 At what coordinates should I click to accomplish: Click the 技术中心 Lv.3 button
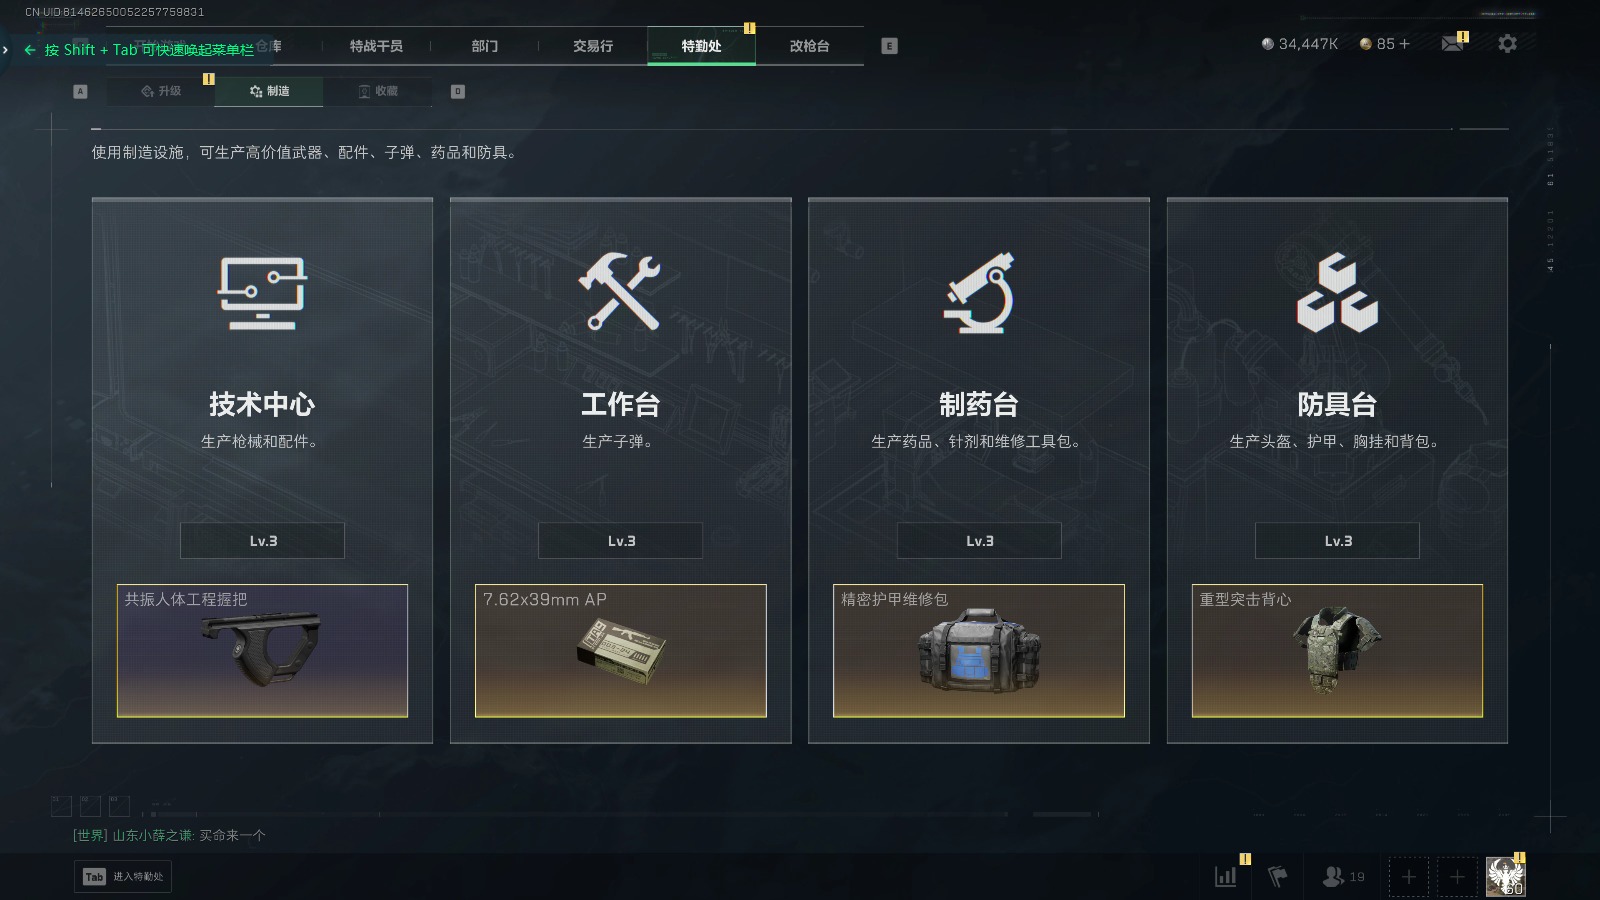262,541
